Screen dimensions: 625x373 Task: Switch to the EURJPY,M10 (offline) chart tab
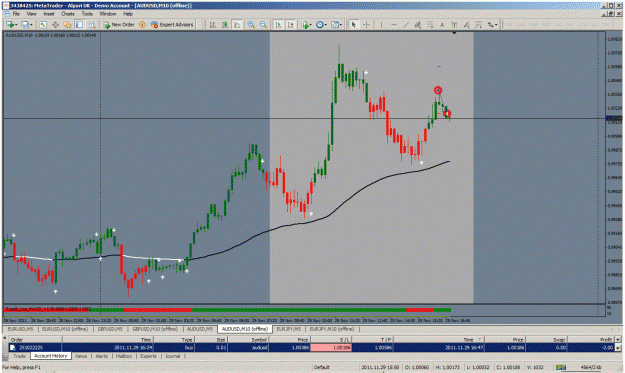[332, 329]
